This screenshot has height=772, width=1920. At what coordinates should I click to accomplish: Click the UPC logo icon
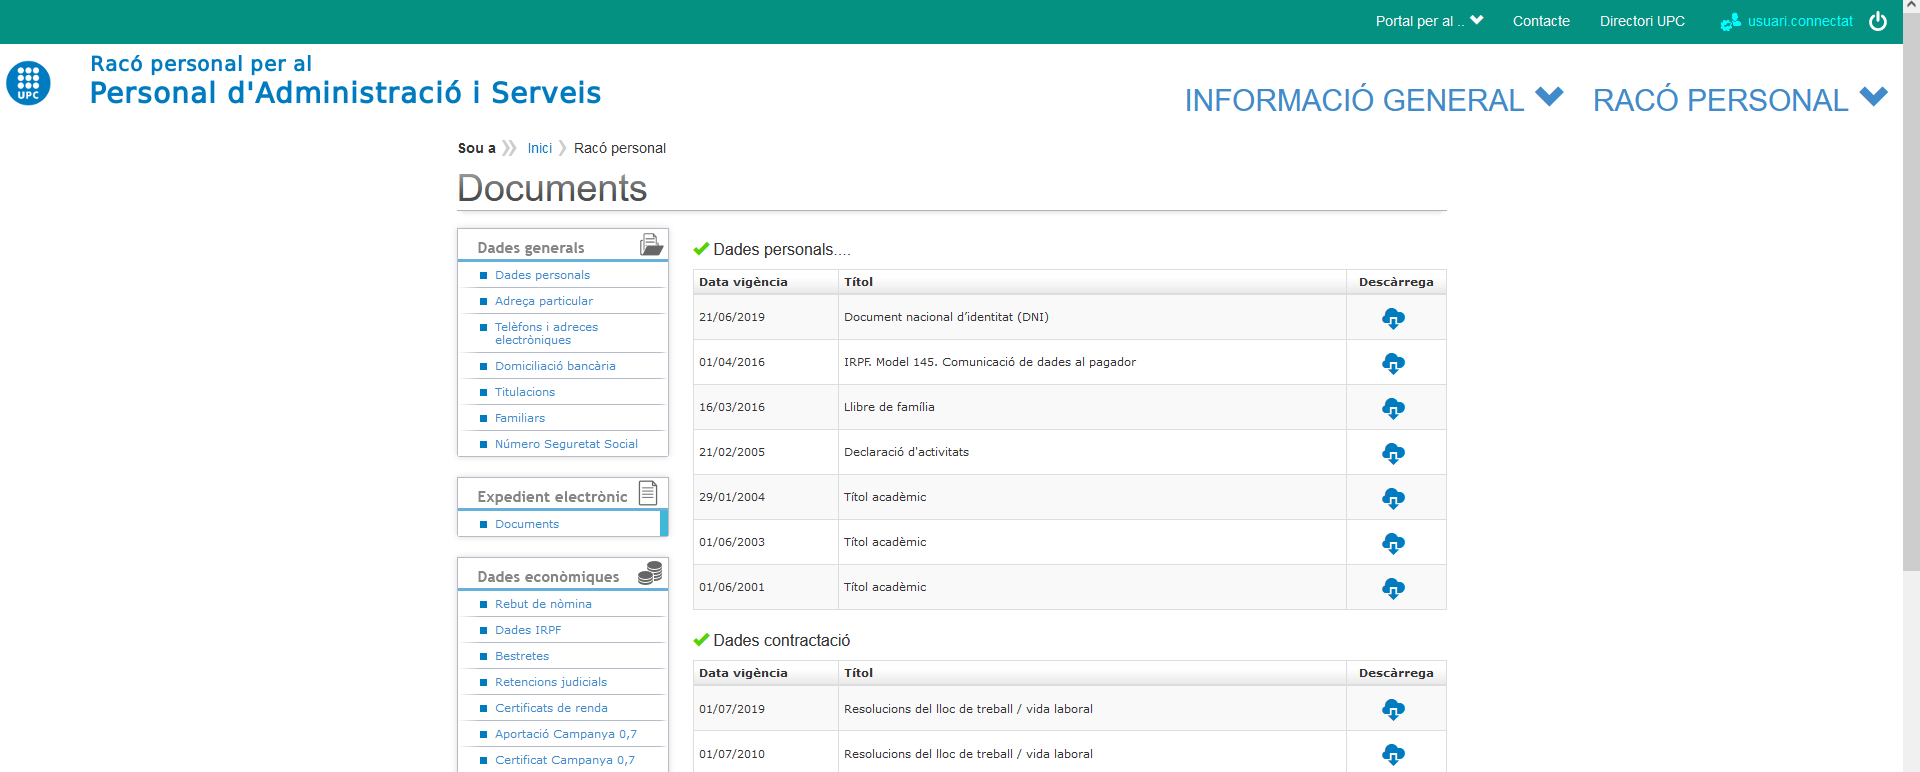click(x=28, y=83)
